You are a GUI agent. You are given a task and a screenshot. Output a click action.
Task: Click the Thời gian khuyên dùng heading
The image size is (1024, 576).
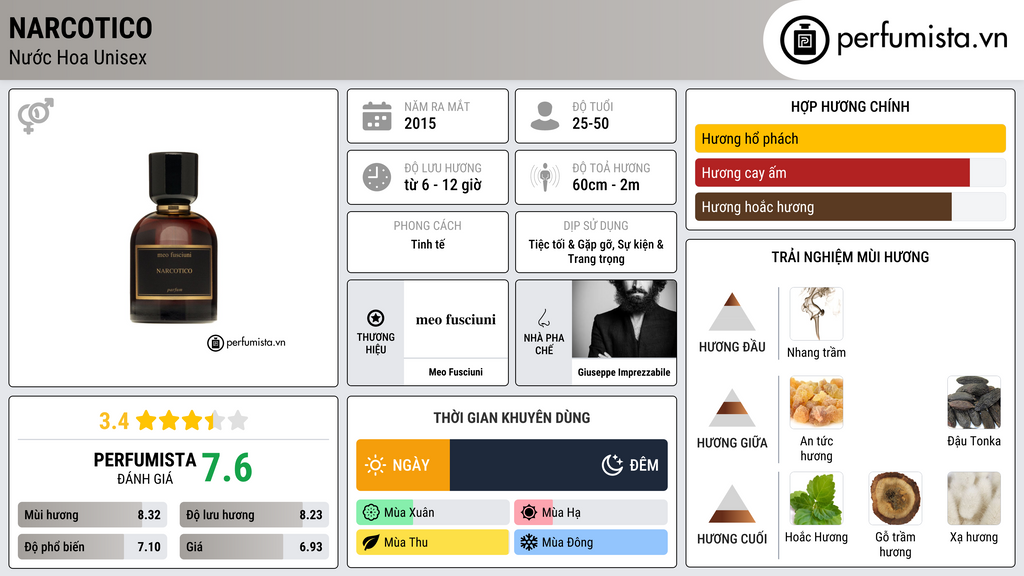point(512,418)
